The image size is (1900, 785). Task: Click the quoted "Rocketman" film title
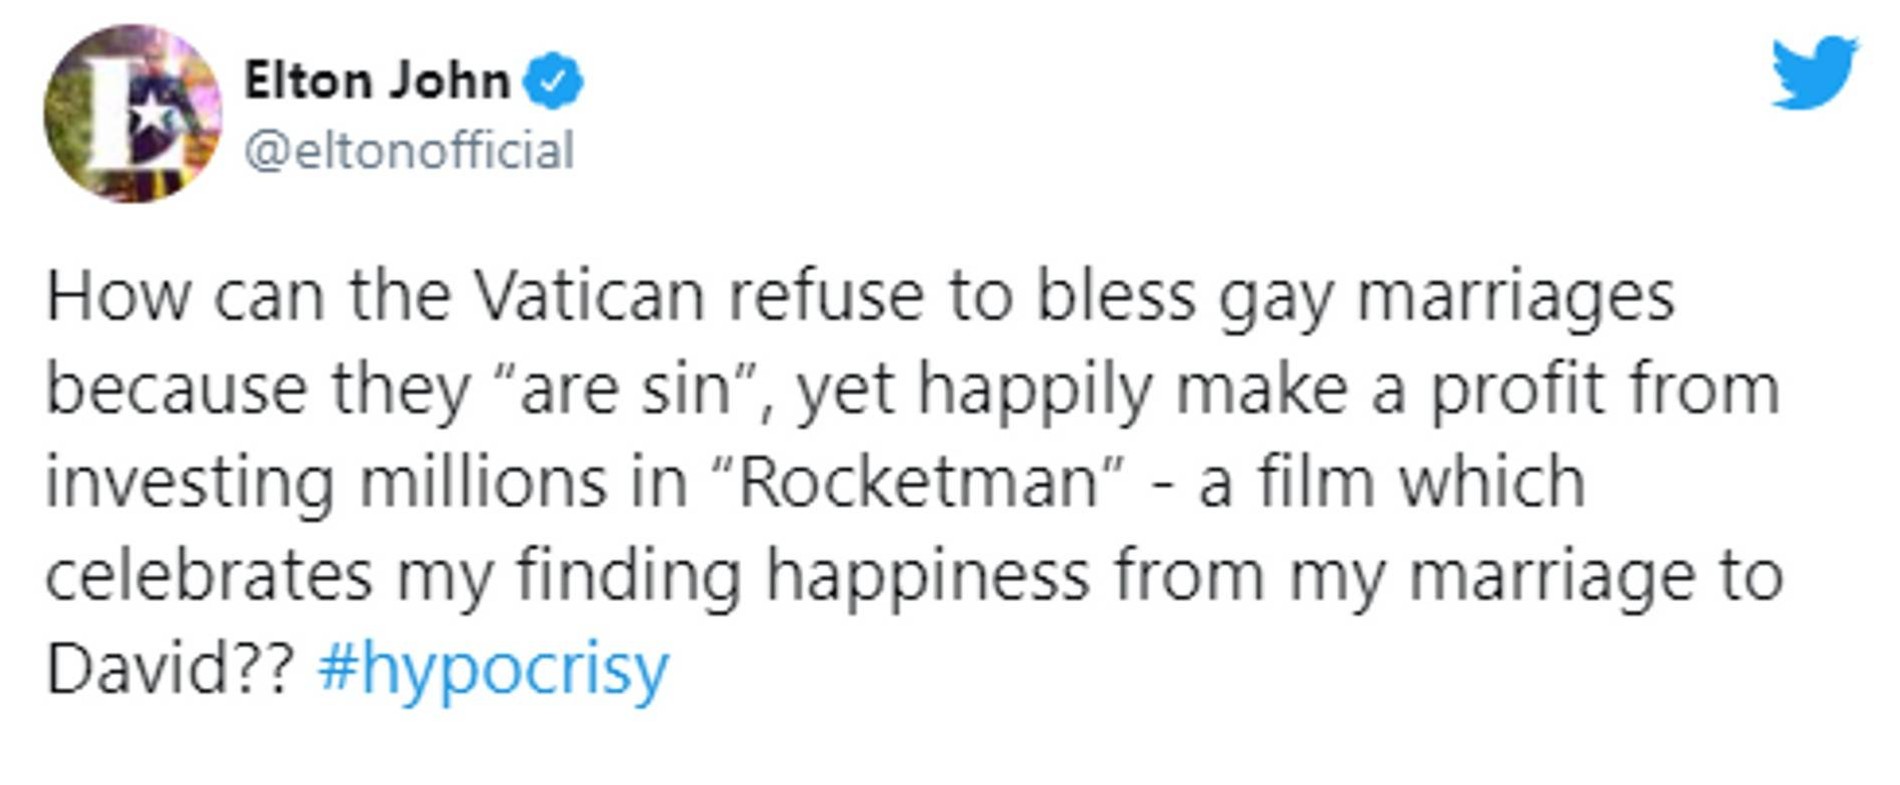coord(918,482)
